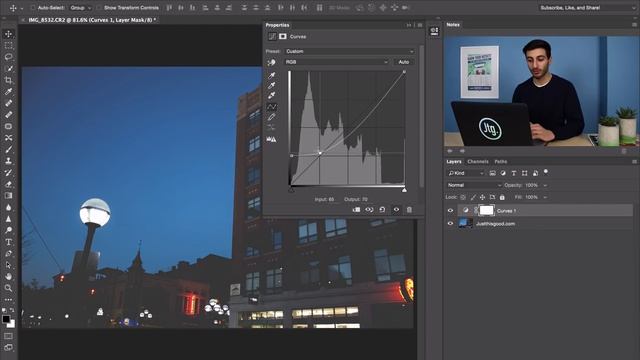Pick the white point eyedropper in Curves

pyautogui.click(x=271, y=96)
